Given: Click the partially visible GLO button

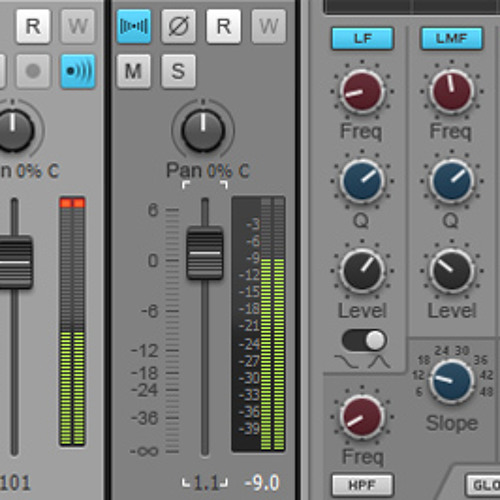Looking at the screenshot, I should pyautogui.click(x=483, y=485).
